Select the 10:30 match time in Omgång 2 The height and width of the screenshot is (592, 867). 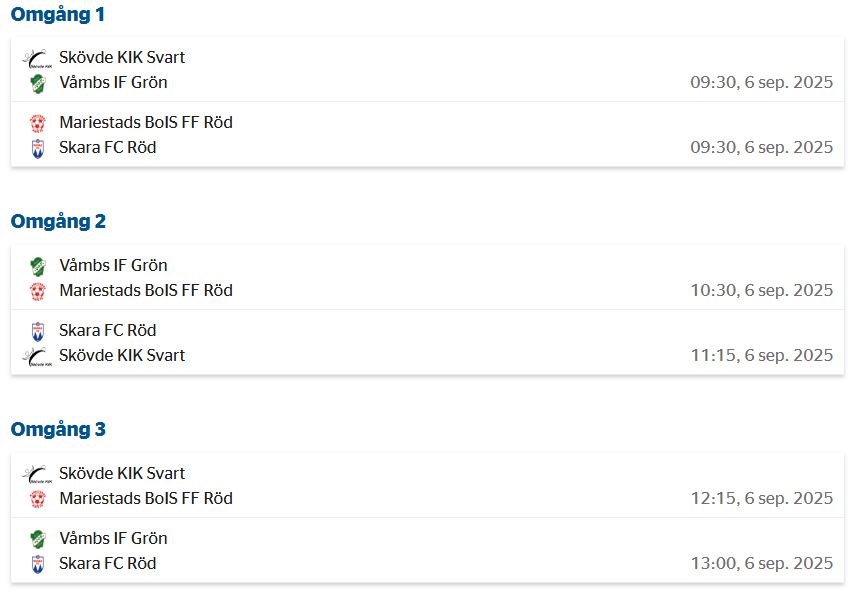761,291
